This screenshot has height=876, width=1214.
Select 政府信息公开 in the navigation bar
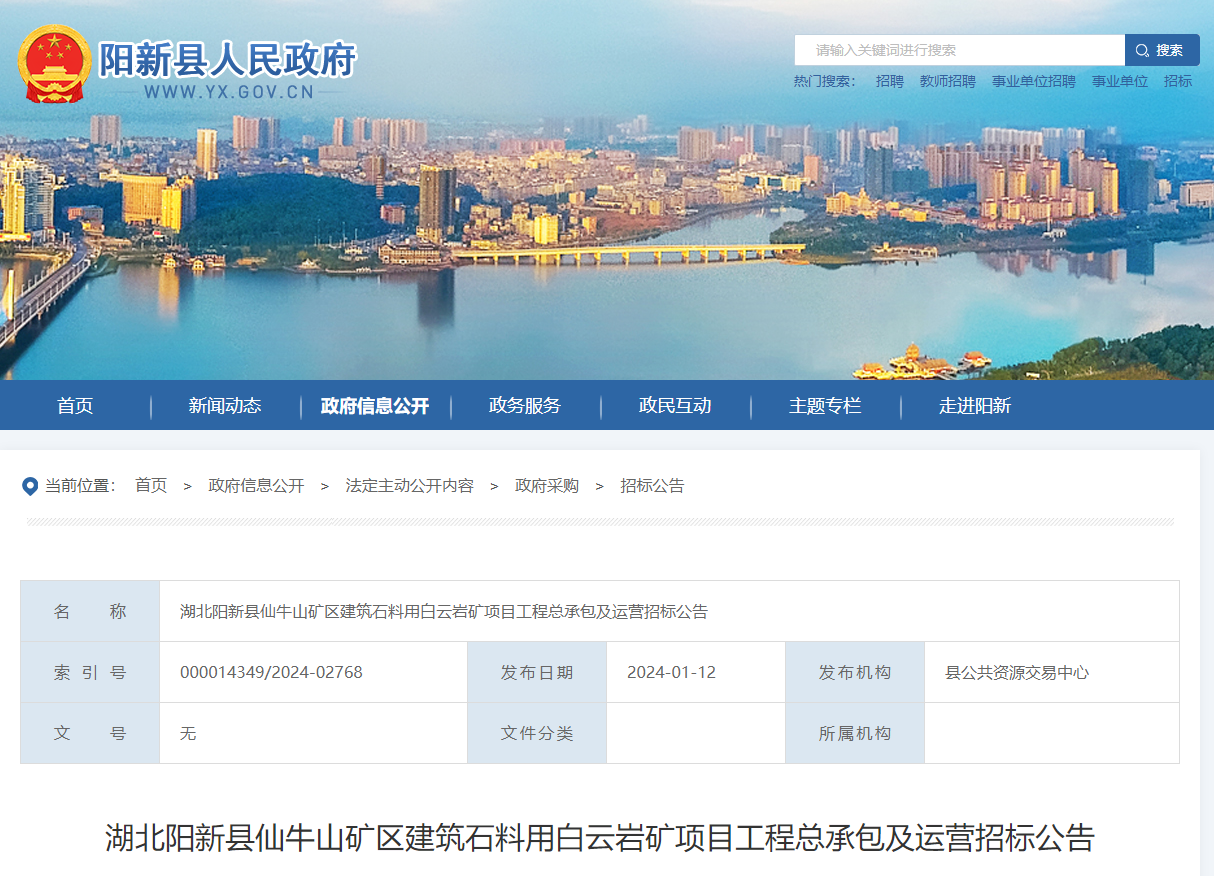375,405
